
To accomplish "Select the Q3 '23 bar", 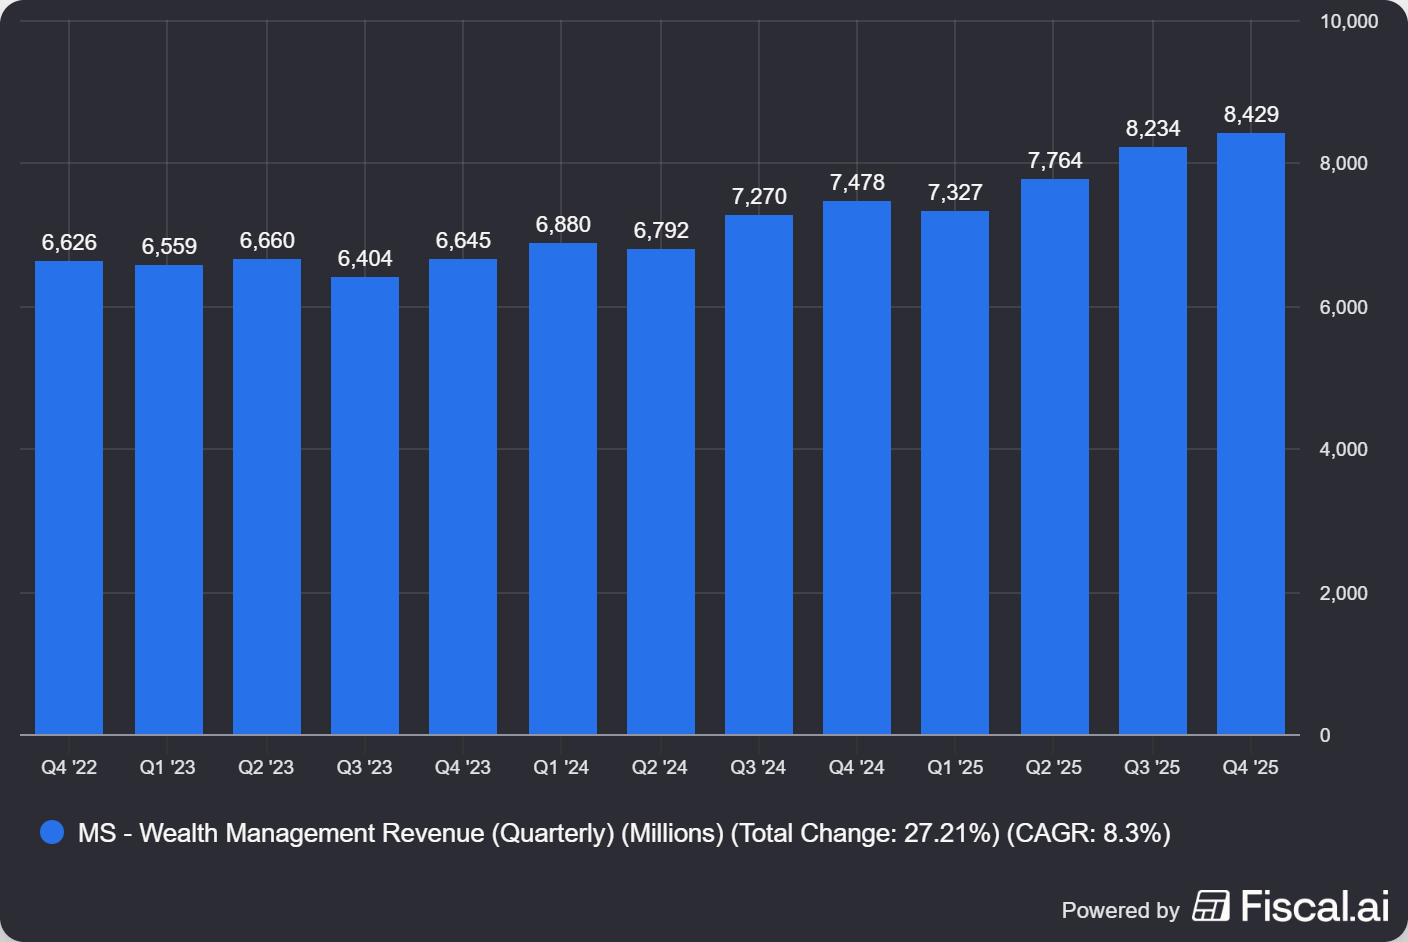I will coord(365,506).
